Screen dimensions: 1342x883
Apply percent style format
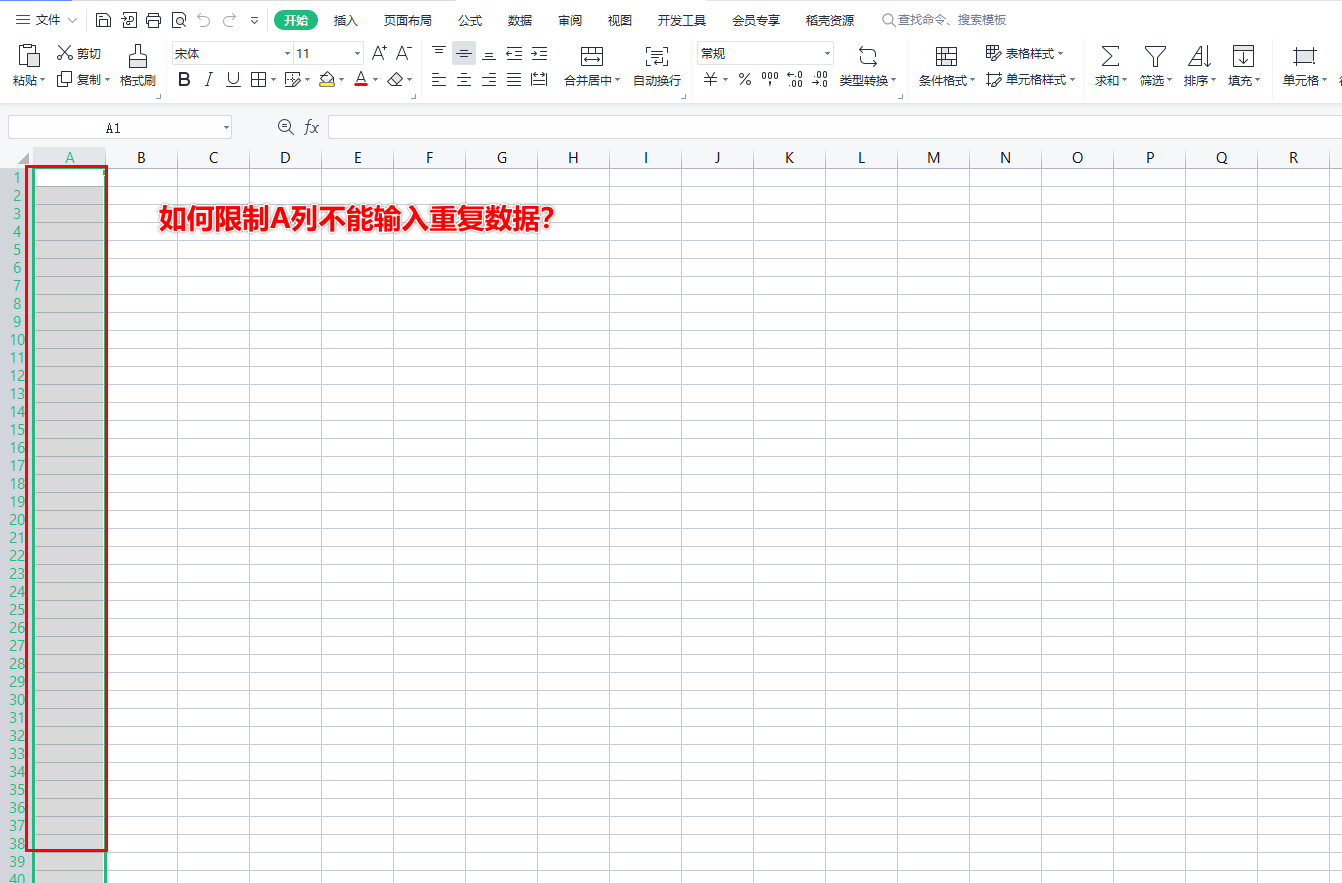pos(745,80)
